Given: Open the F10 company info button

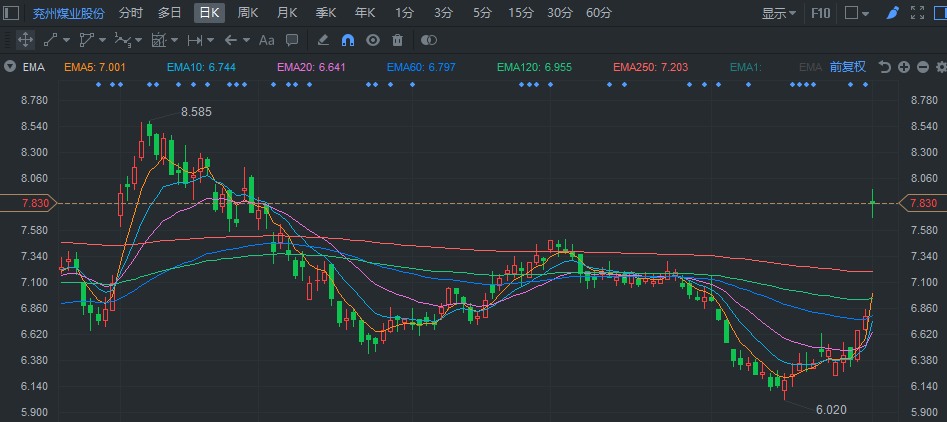Looking at the screenshot, I should coord(820,13).
